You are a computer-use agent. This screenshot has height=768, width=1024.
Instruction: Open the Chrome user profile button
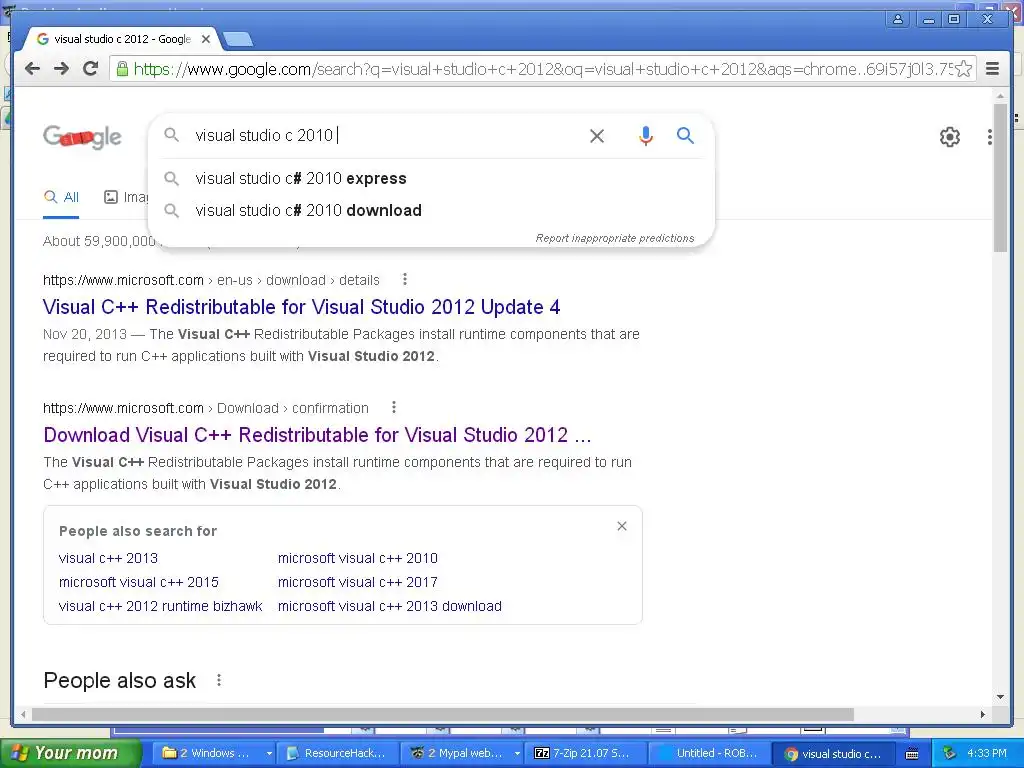click(898, 19)
